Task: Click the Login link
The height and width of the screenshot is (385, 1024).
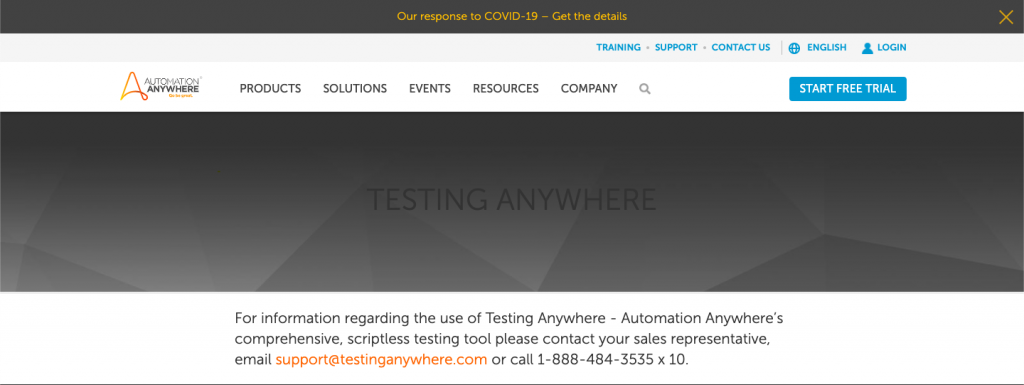Action: point(891,48)
